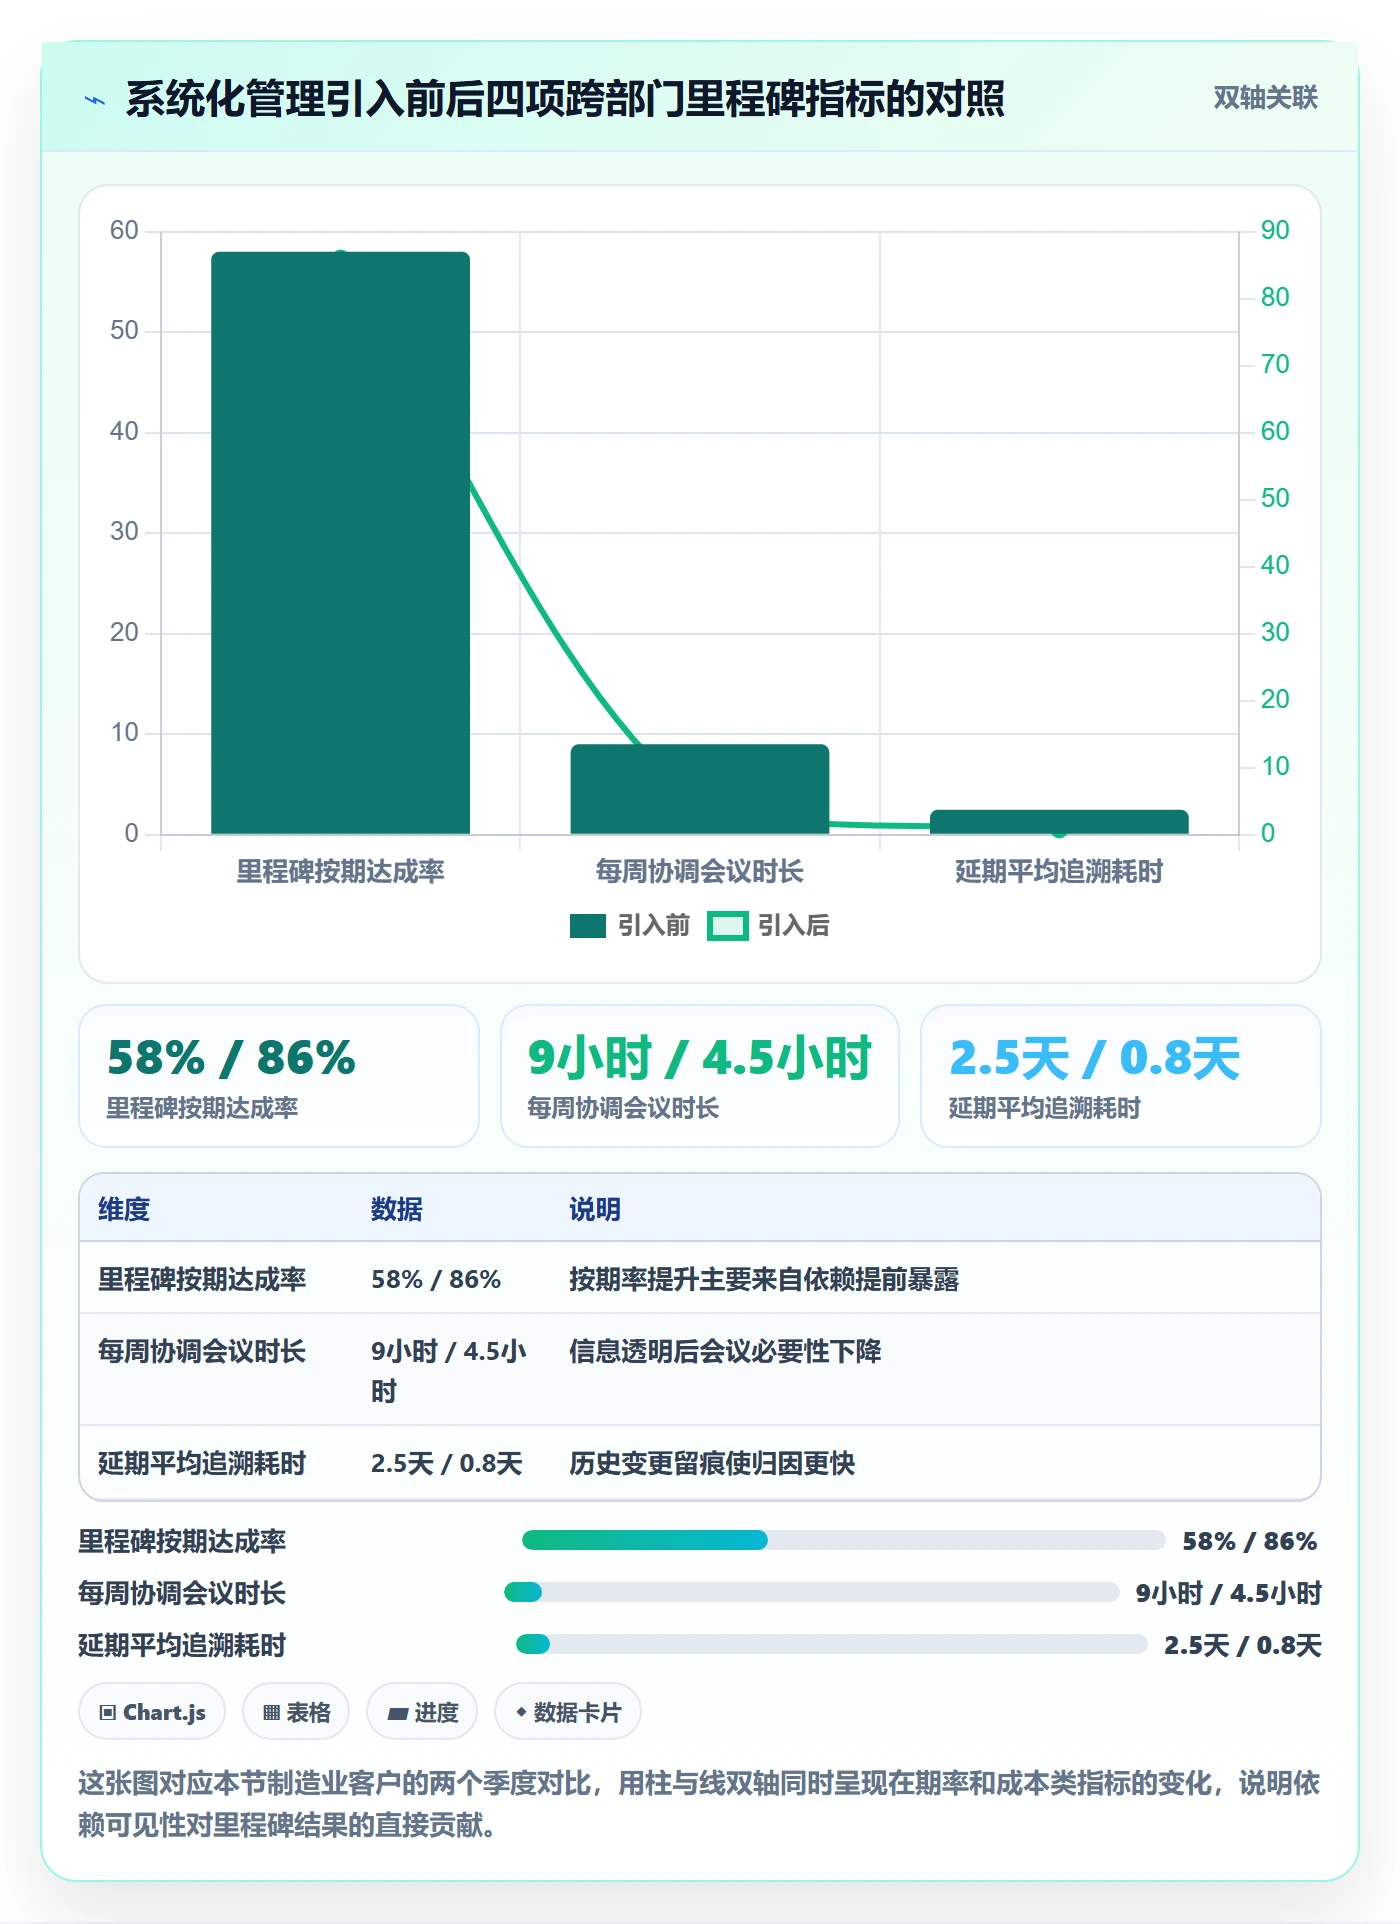The width and height of the screenshot is (1400, 1924).
Task: Select the 进度 tag chip
Action: click(422, 1712)
